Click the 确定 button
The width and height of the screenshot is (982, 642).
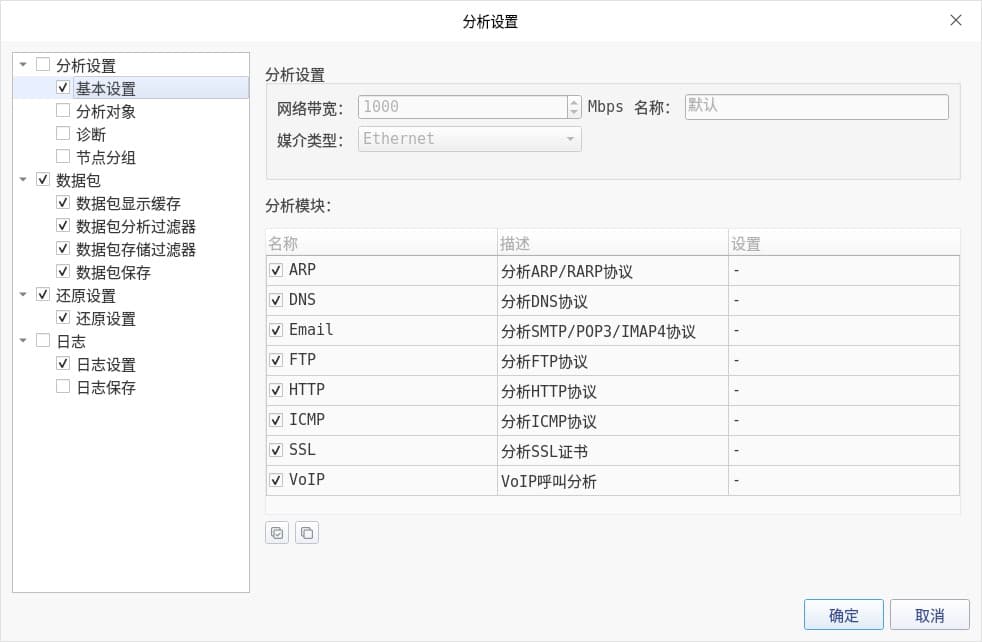[x=843, y=615]
